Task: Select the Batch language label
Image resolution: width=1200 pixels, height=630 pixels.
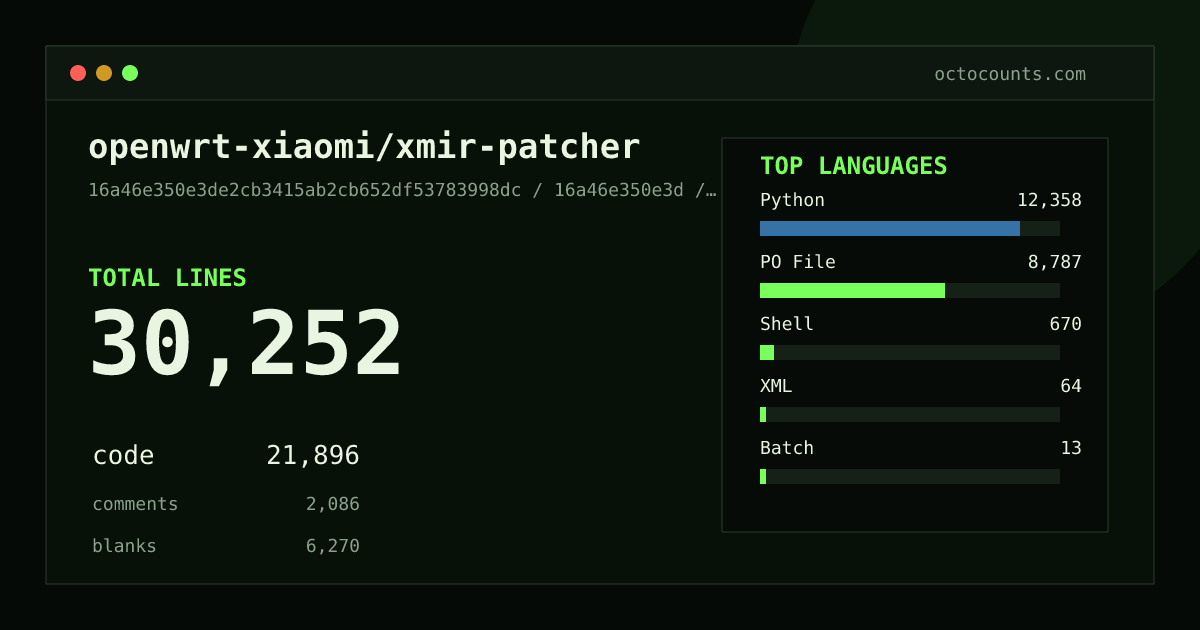Action: (x=787, y=448)
